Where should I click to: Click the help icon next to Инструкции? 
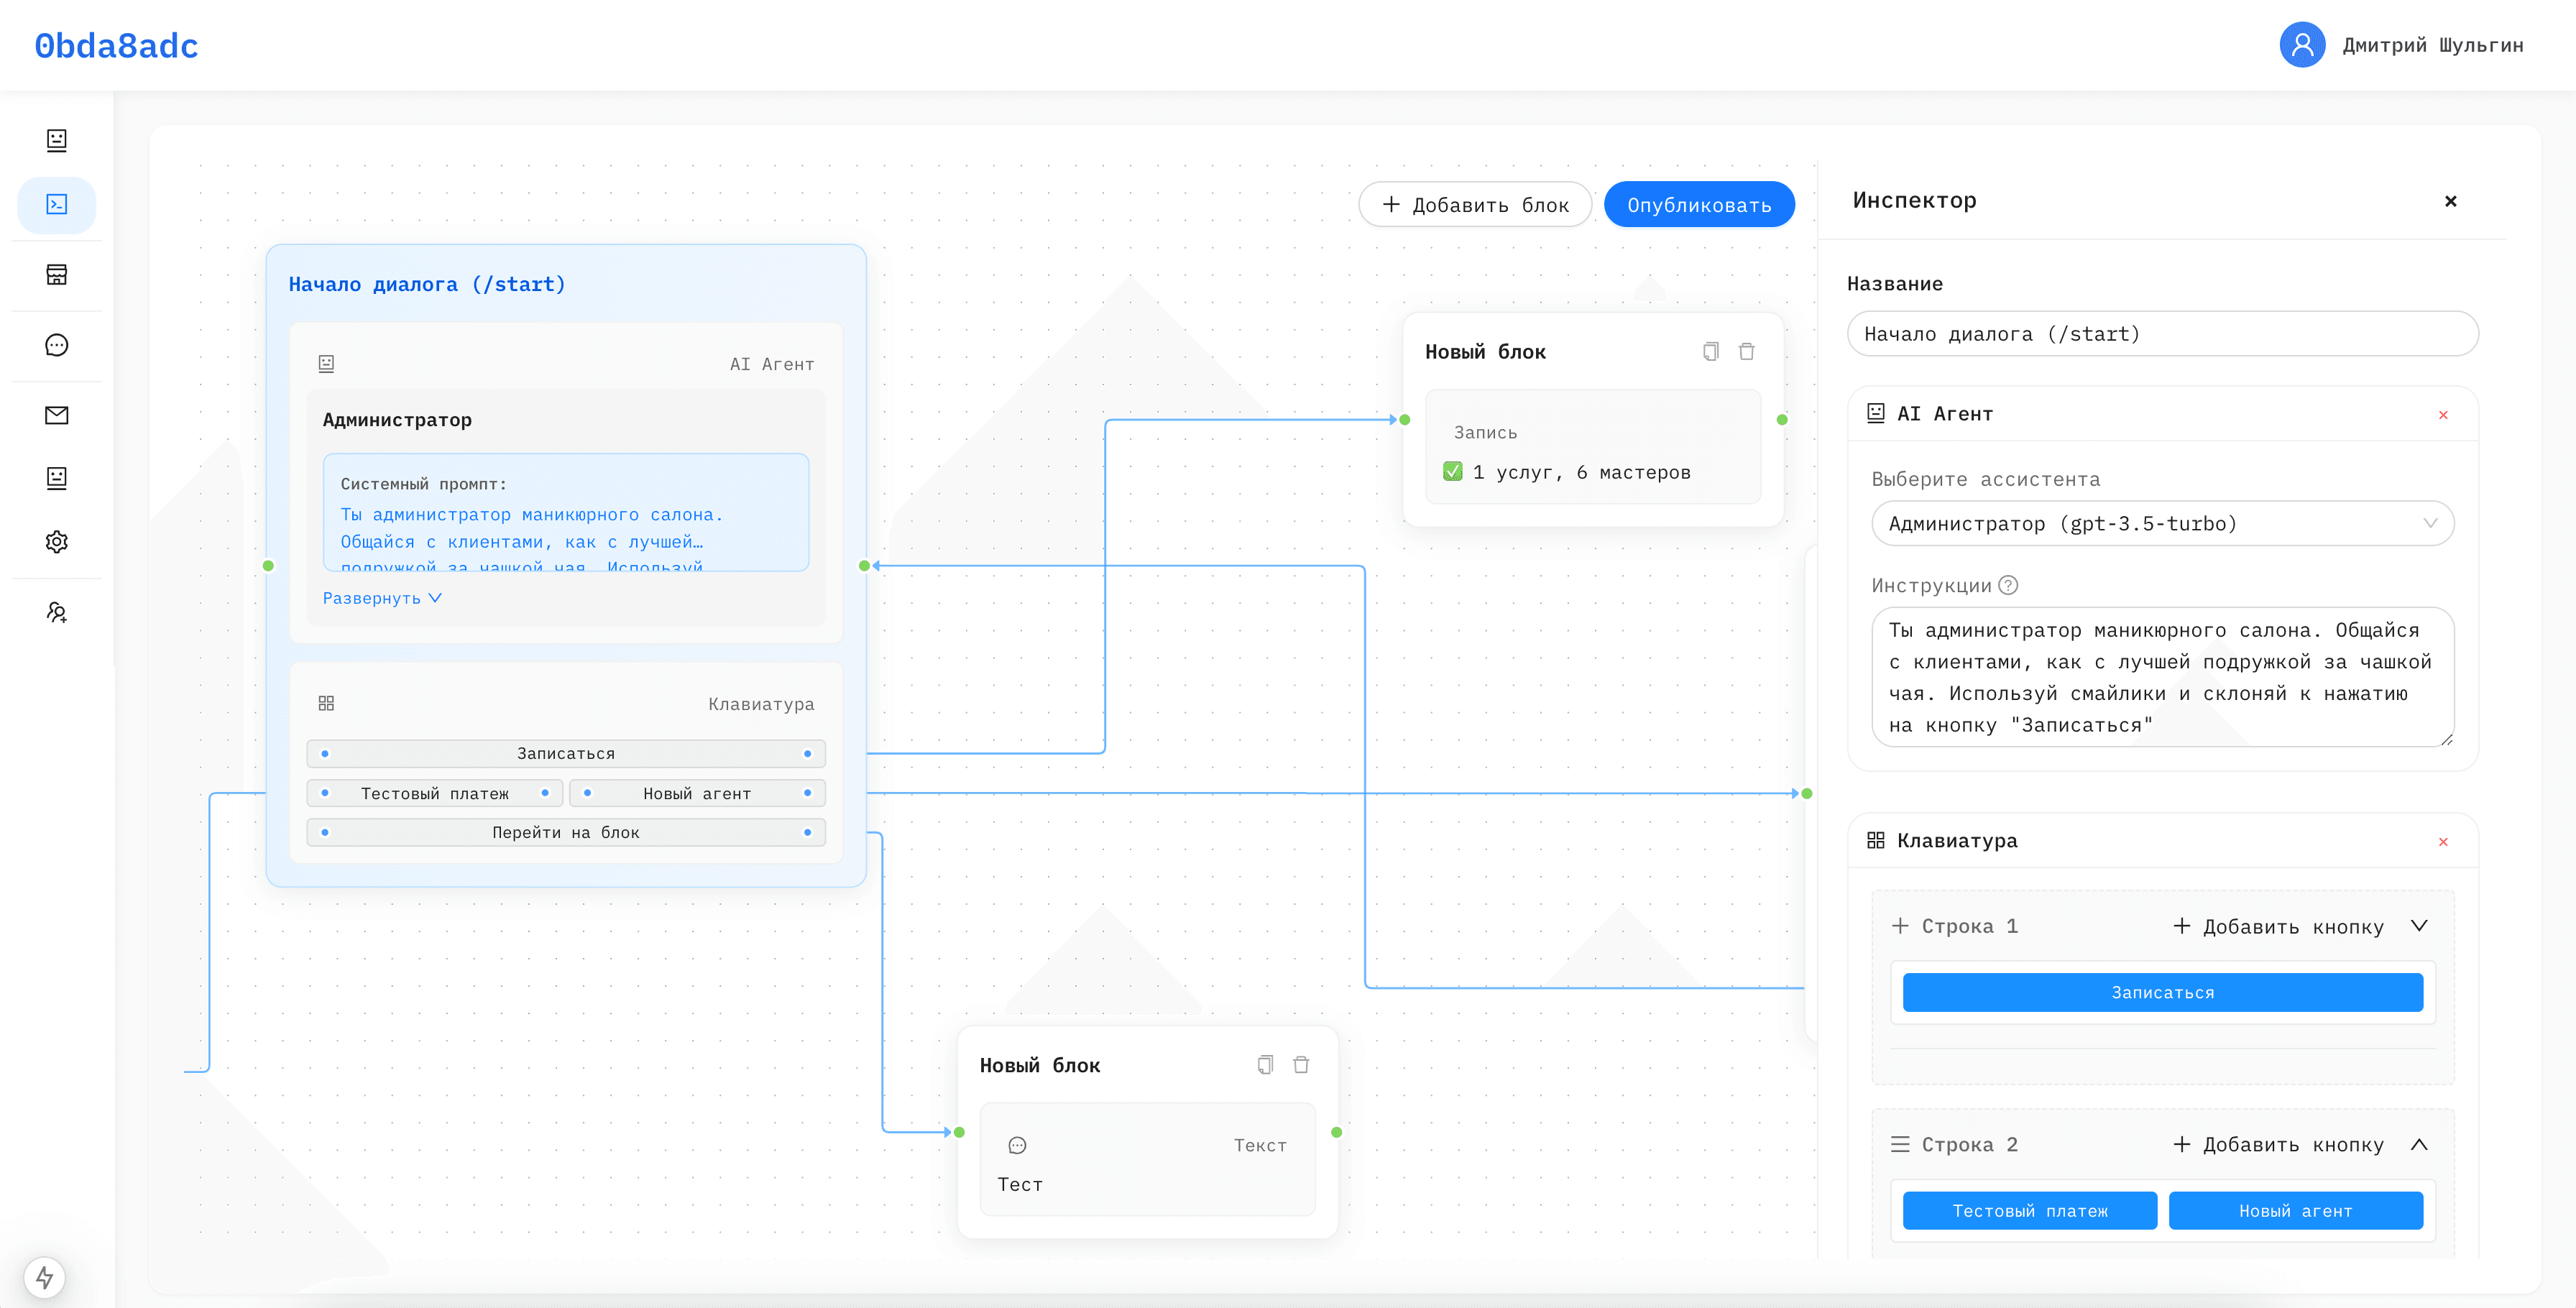2008,585
